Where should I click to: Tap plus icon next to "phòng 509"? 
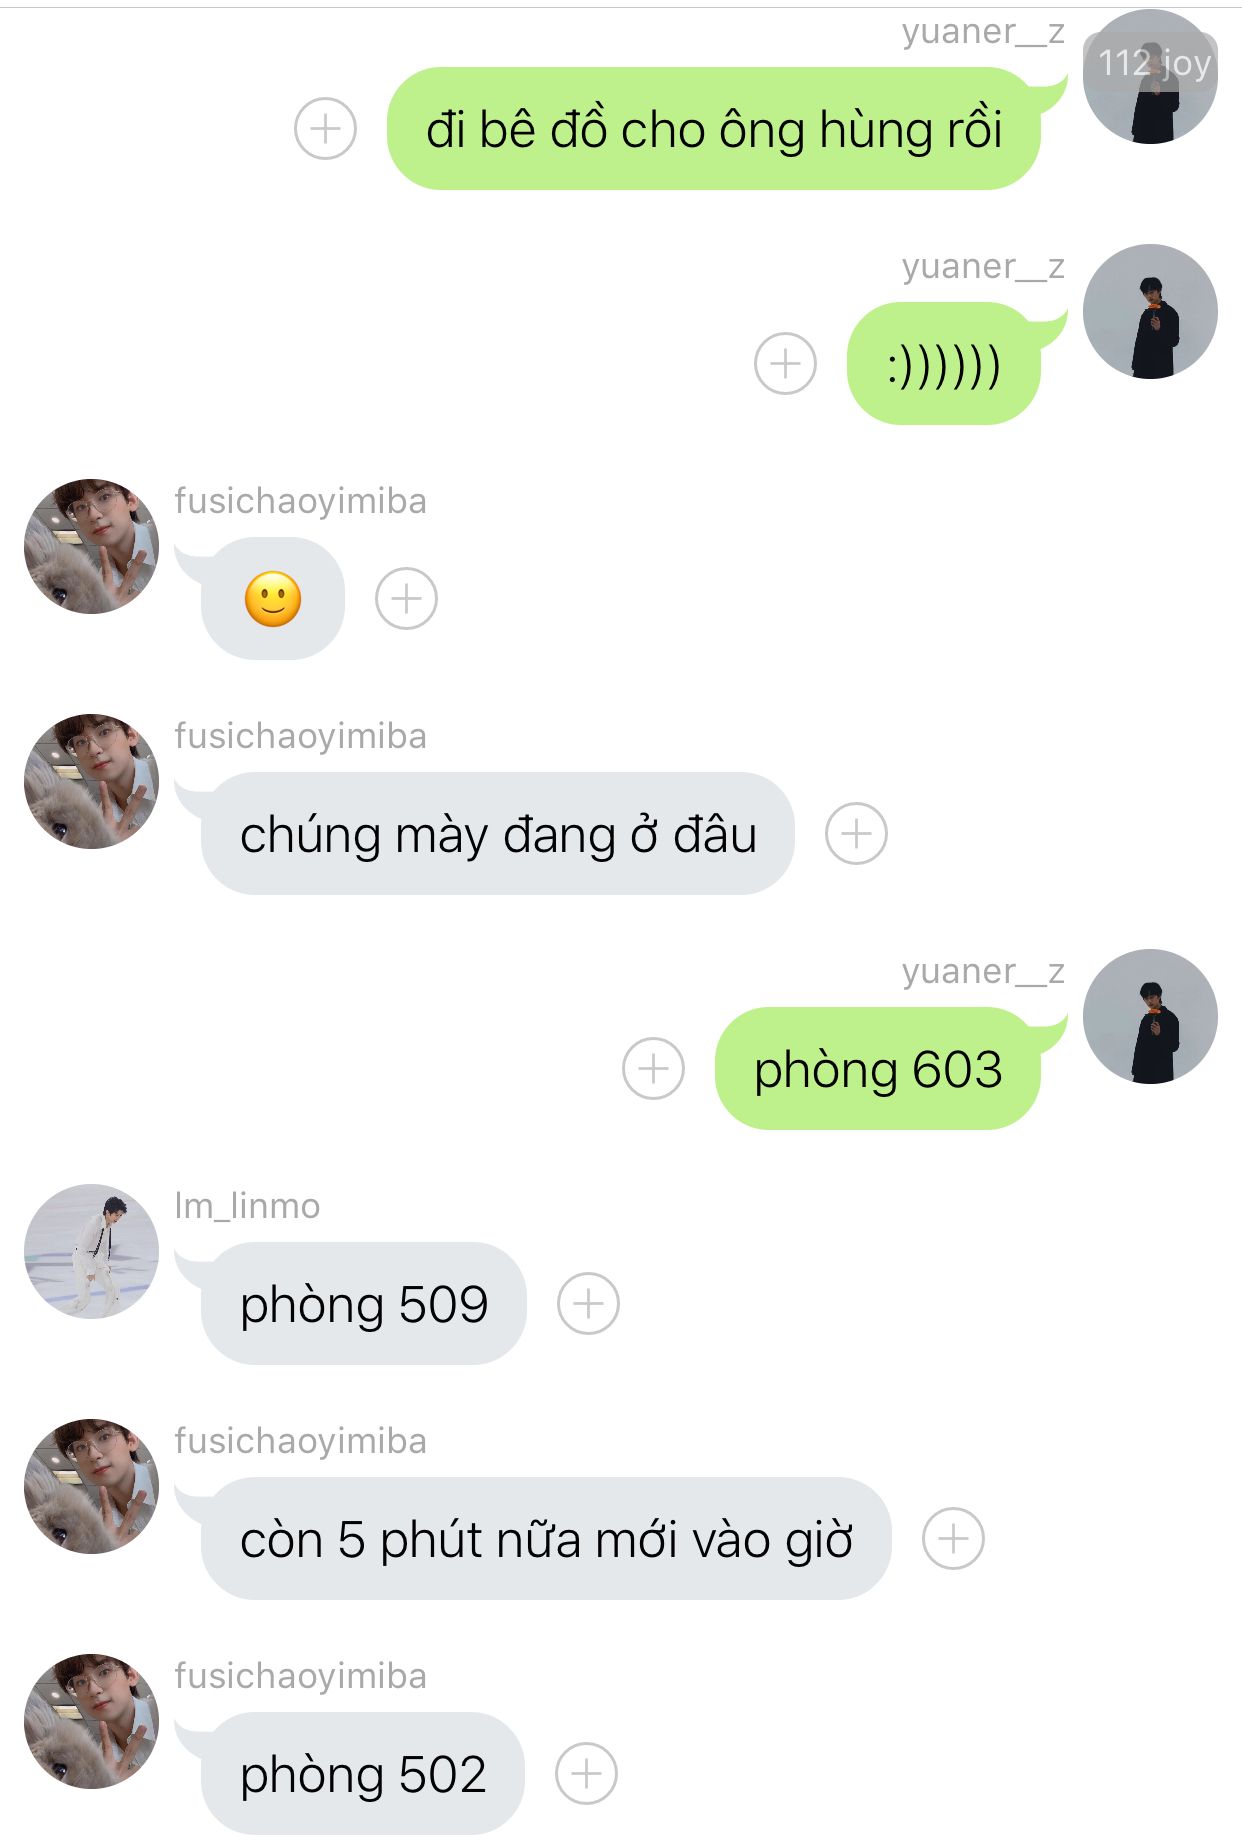click(588, 1304)
